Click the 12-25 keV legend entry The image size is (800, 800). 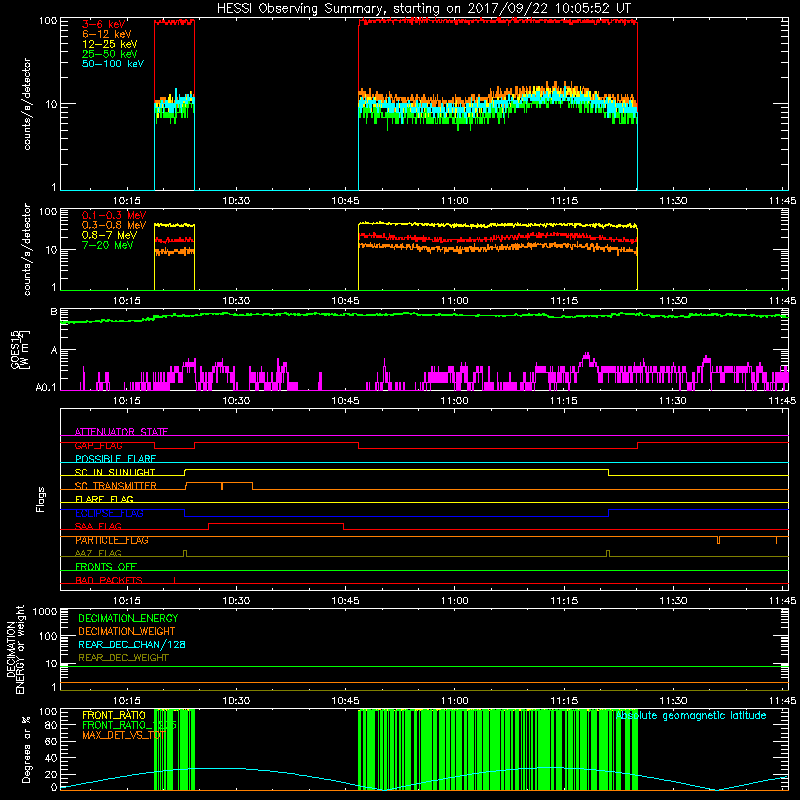coord(110,44)
